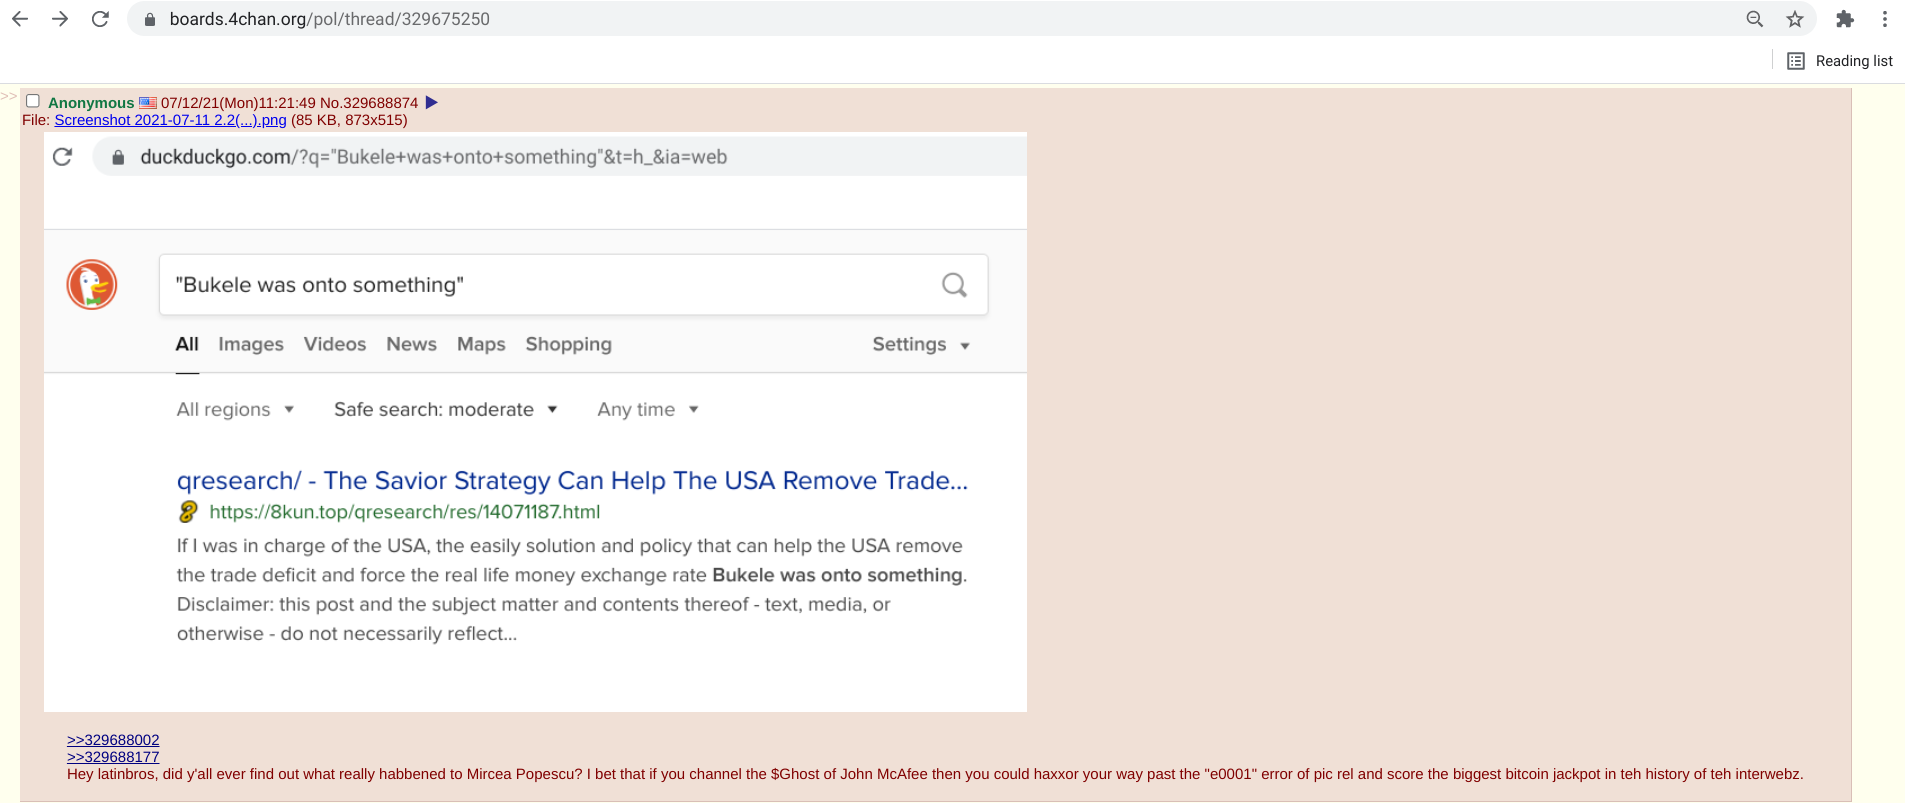Screen dimensions: 1905x803
Task: Expand the Safe search: moderate dropdown
Action: tap(446, 409)
